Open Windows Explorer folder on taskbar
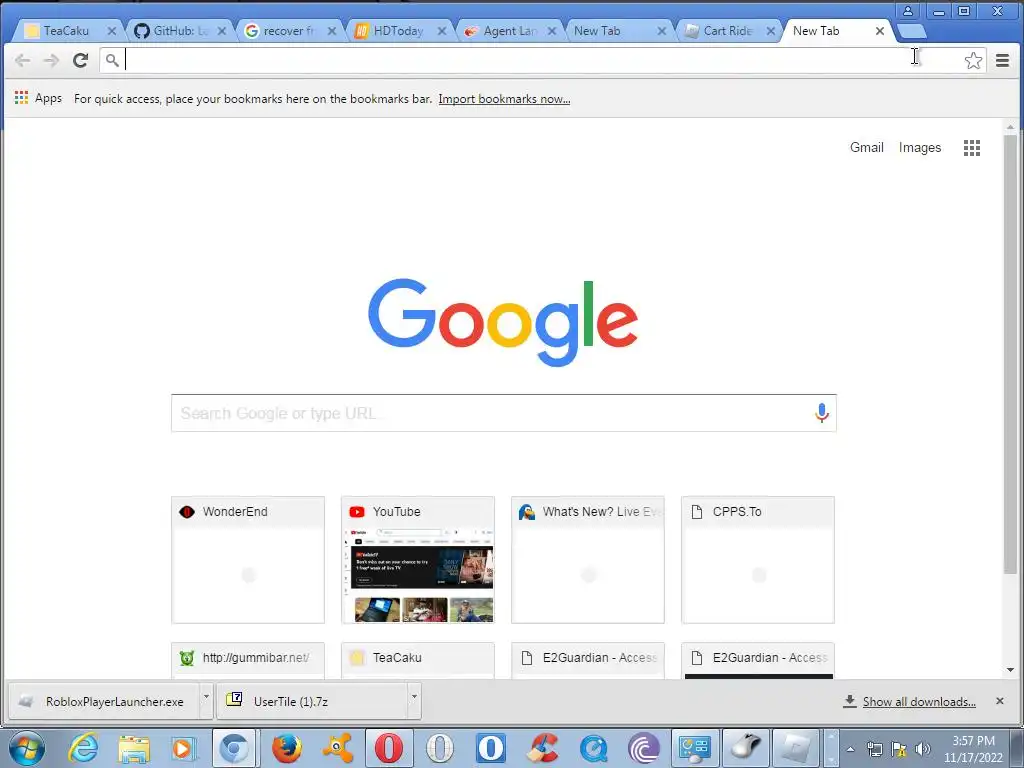The height and width of the screenshot is (768, 1024). point(134,748)
